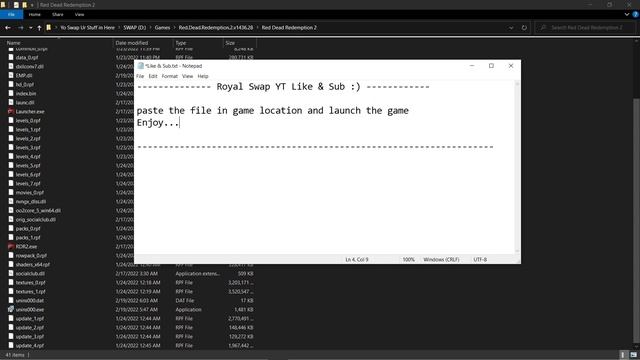Click Explorer's forward navigation arrow

[20, 28]
